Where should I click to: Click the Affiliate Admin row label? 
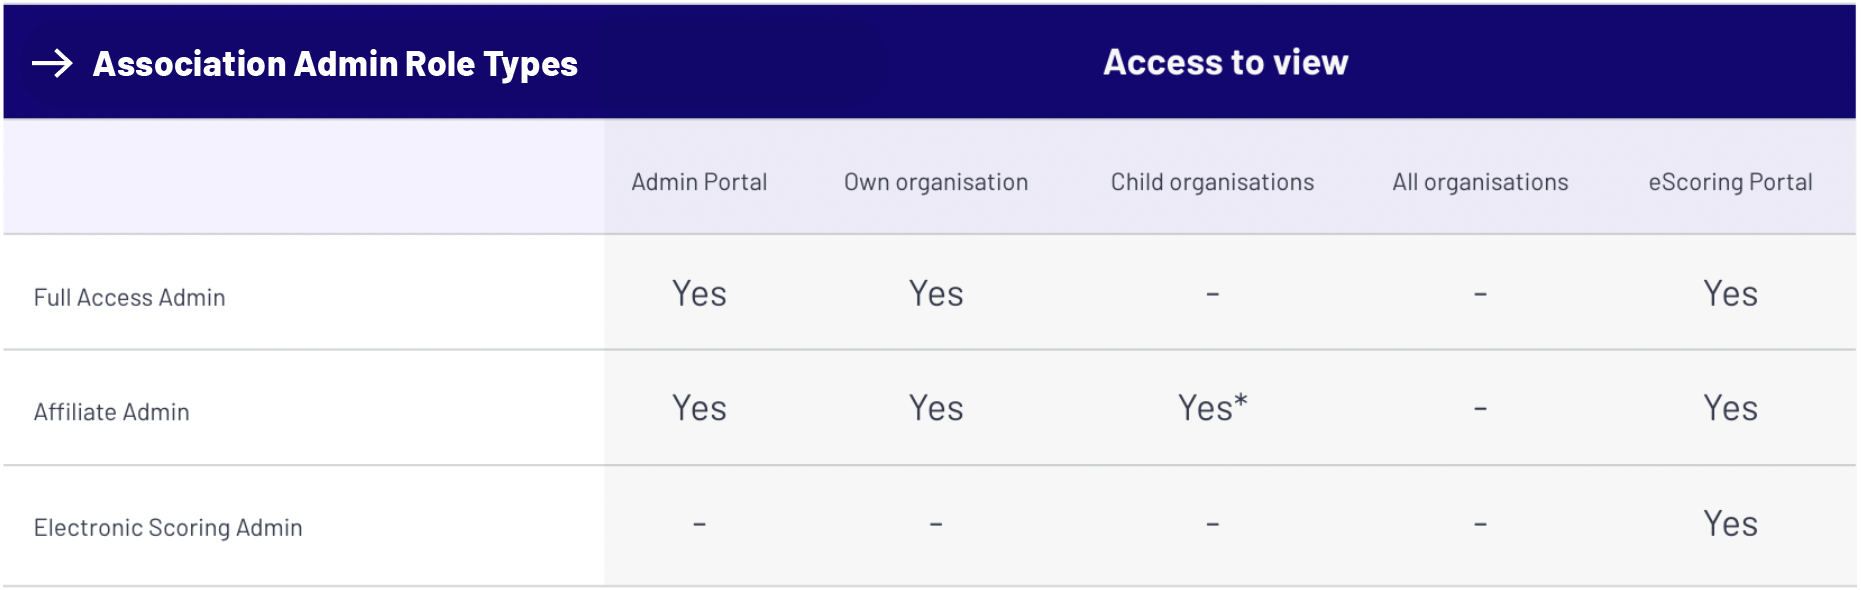112,412
